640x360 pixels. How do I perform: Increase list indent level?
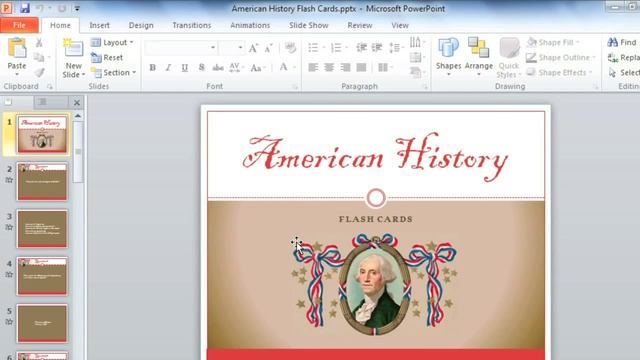click(377, 48)
